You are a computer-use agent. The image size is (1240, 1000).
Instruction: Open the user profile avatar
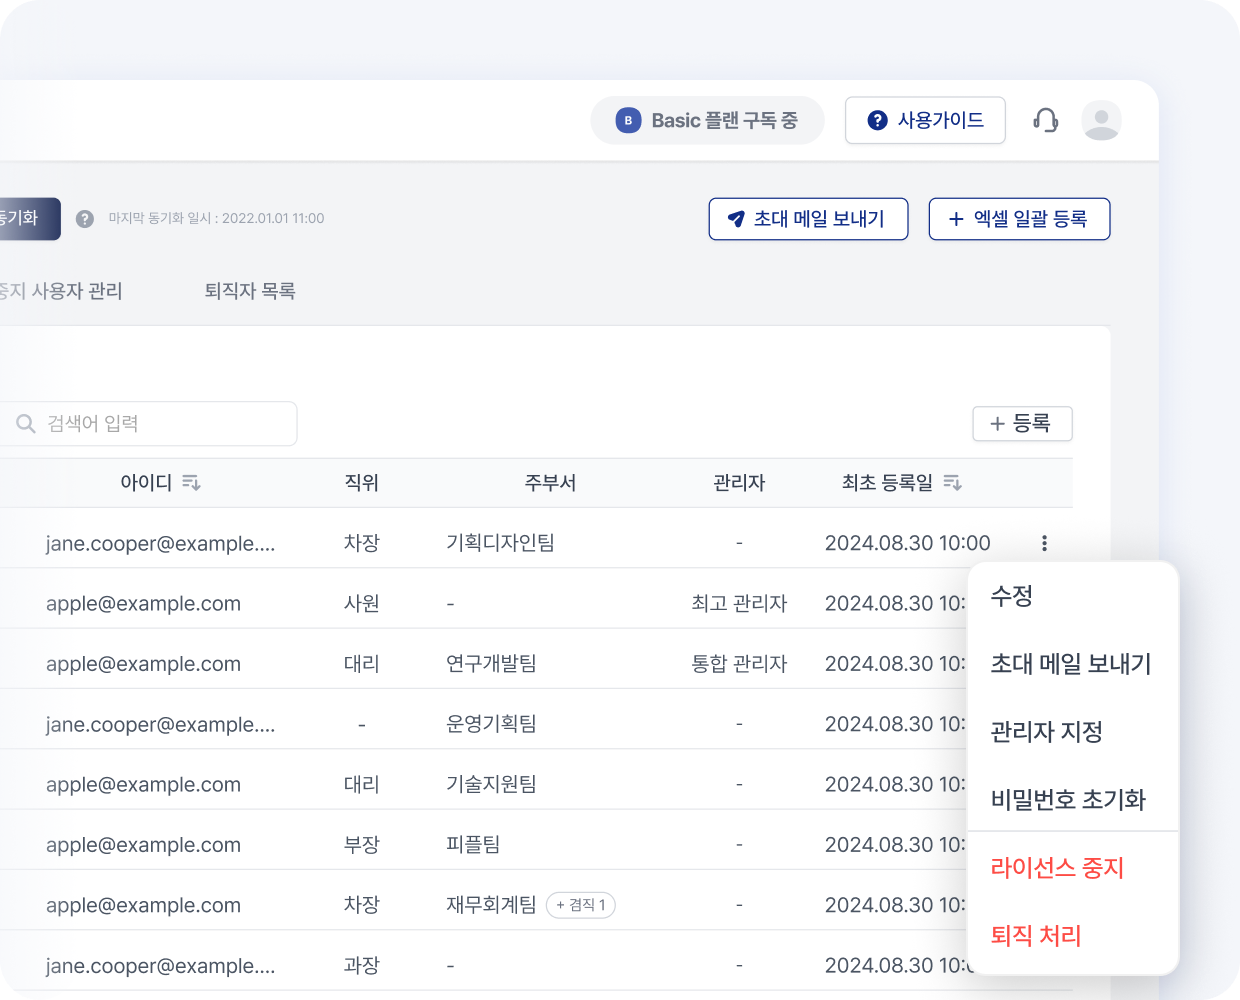coord(1101,121)
